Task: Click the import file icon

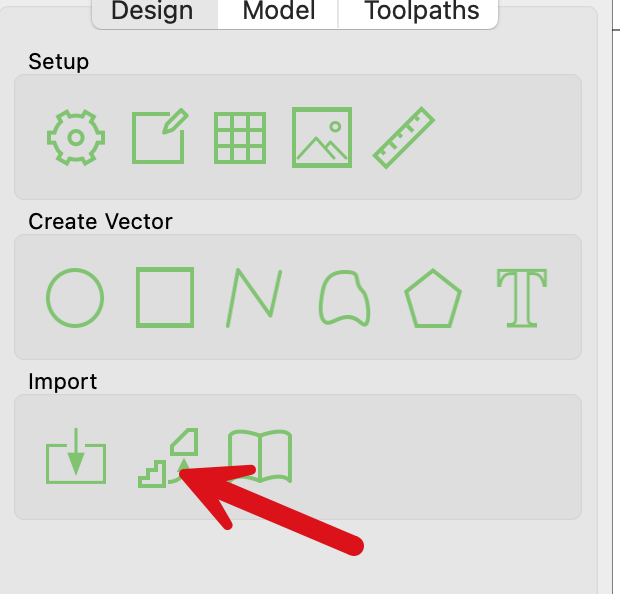Action: (76, 456)
